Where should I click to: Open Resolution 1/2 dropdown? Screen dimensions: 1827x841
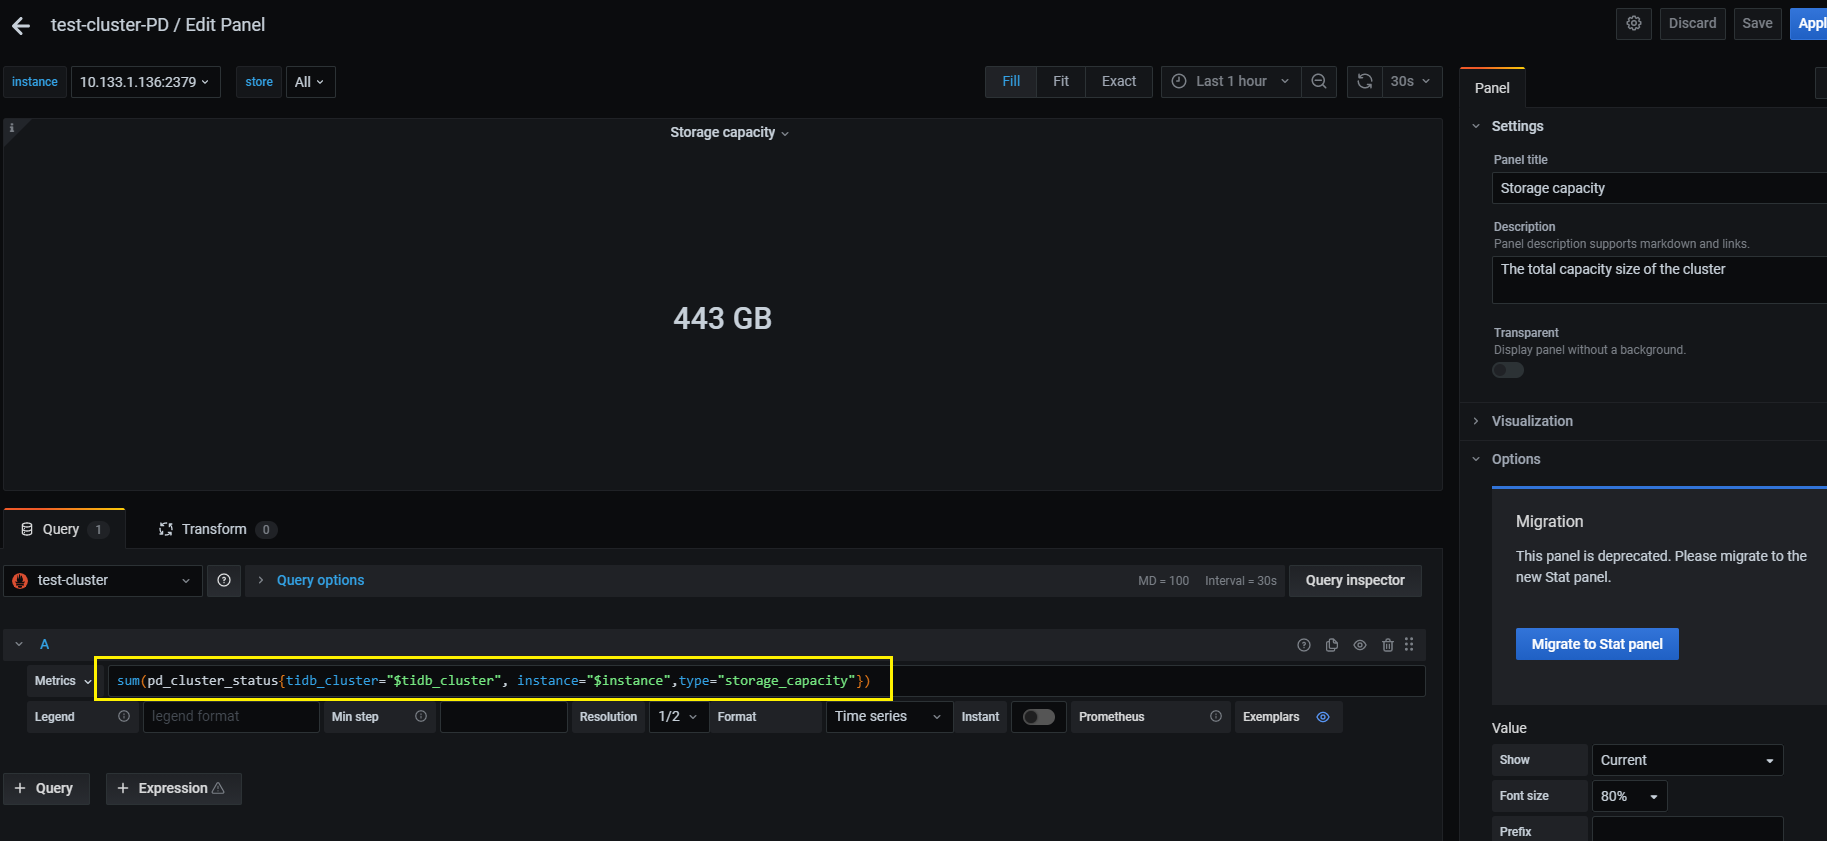coord(679,717)
